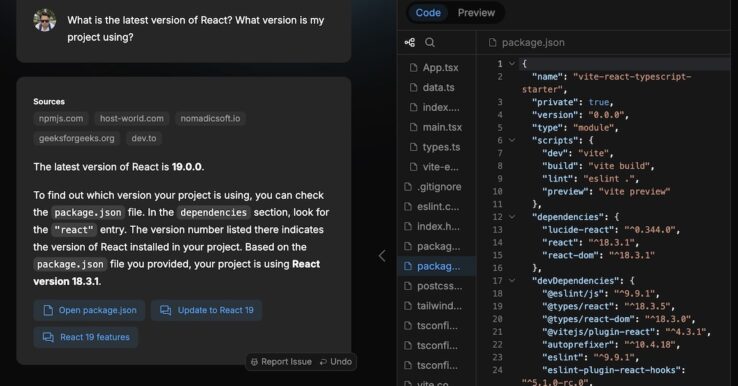Switch to the Preview tab
This screenshot has width=738, height=386.
click(476, 13)
